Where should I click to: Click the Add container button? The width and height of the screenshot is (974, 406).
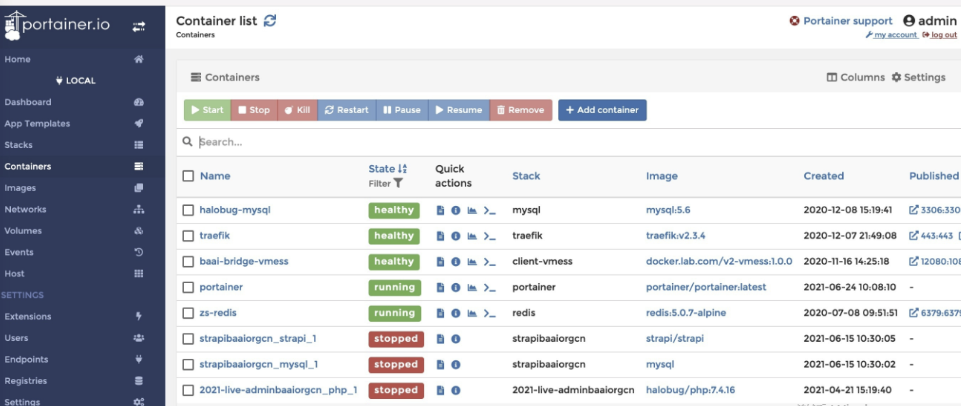click(x=603, y=110)
